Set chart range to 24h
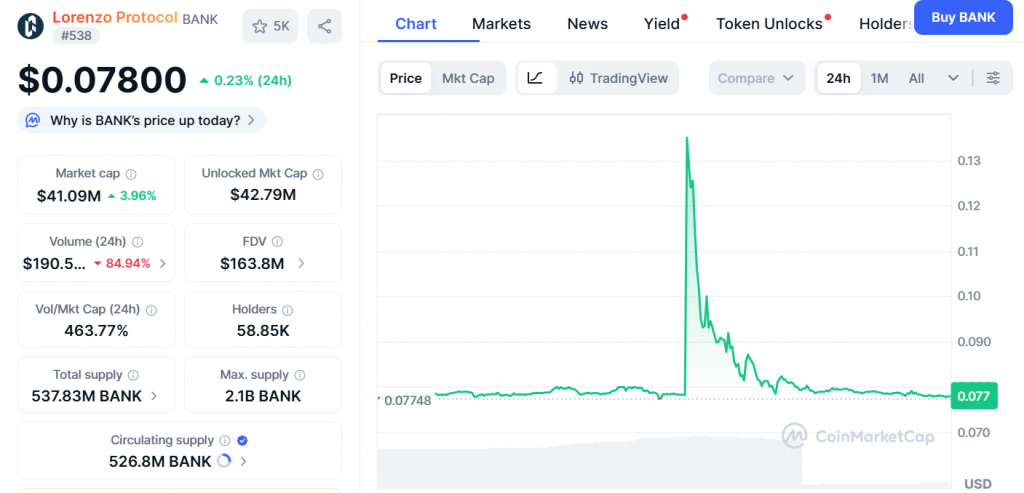The image size is (1024, 493). (x=839, y=78)
